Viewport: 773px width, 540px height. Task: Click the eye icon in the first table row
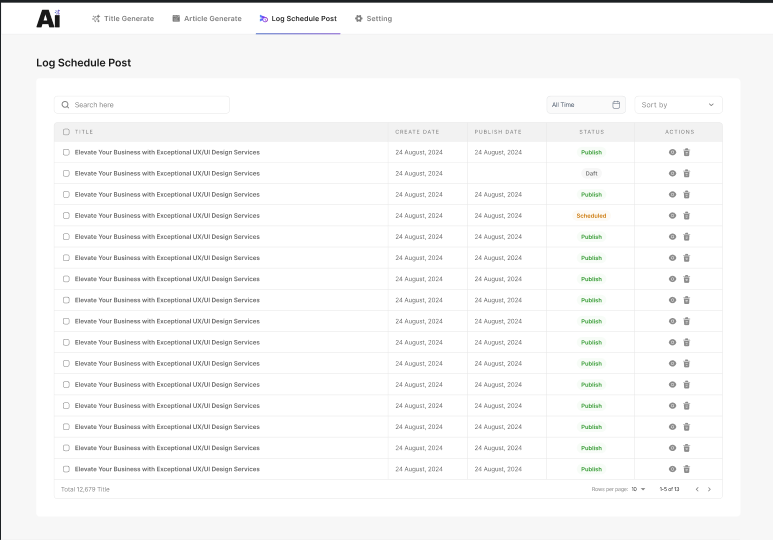tap(672, 152)
